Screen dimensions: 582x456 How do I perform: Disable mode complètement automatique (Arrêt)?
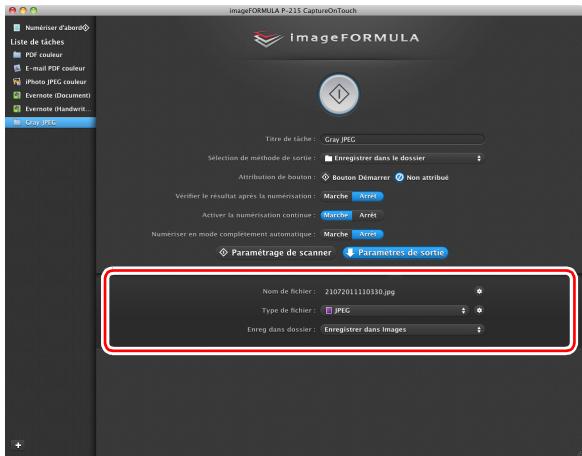[x=367, y=234]
